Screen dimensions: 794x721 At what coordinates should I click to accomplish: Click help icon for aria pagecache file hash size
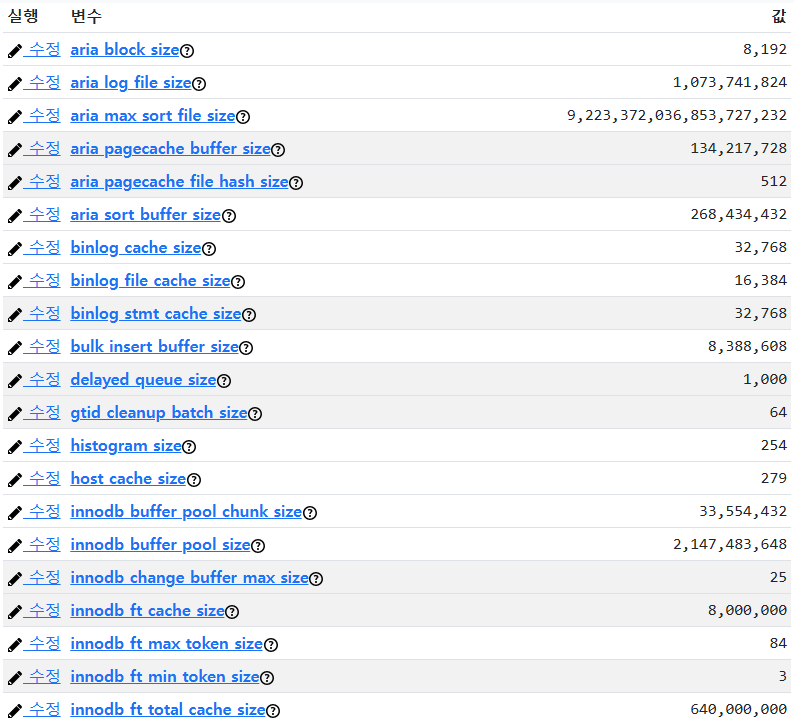coord(296,183)
